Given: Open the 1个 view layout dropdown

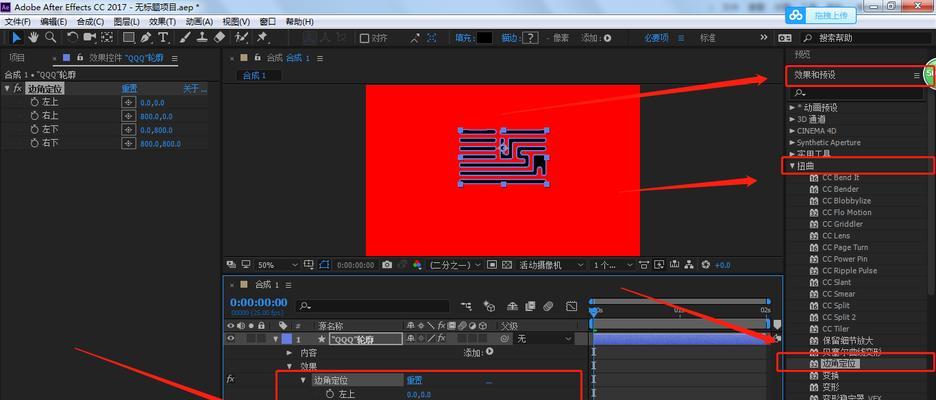Looking at the screenshot, I should (x=612, y=265).
